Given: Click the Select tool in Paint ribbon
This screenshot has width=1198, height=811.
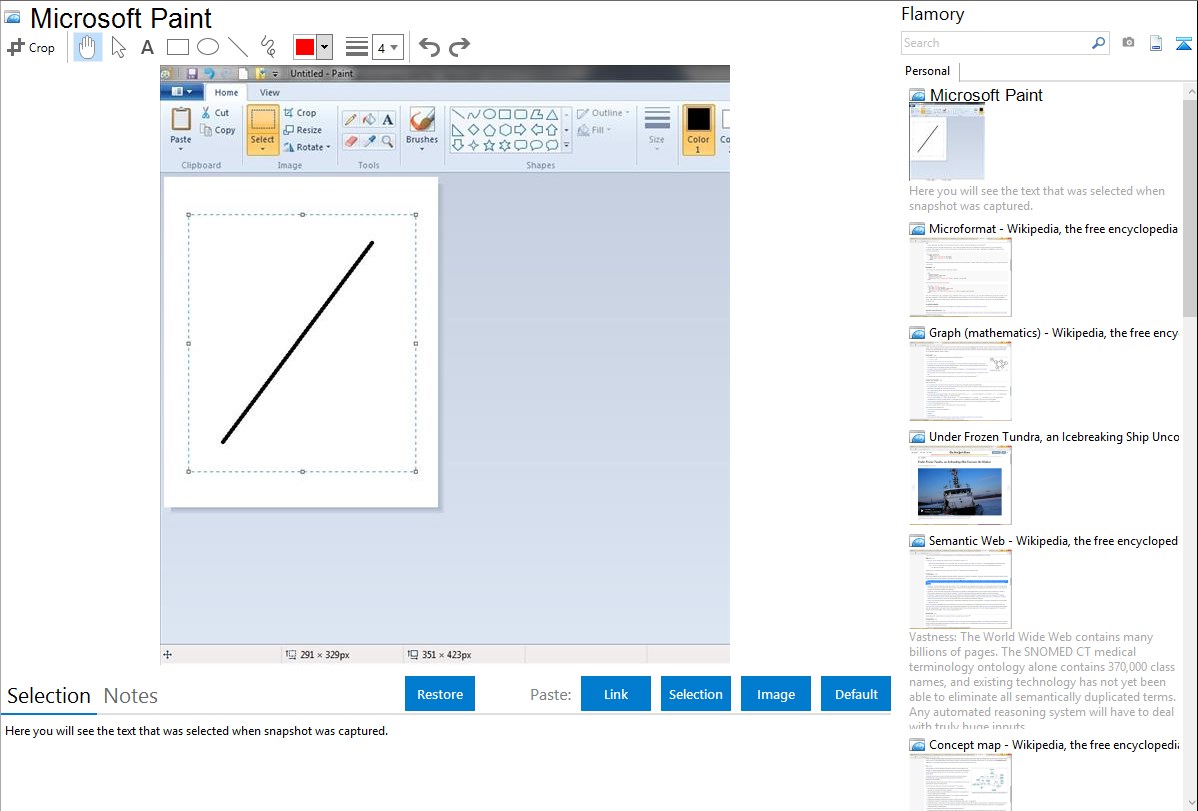Looking at the screenshot, I should (262, 130).
